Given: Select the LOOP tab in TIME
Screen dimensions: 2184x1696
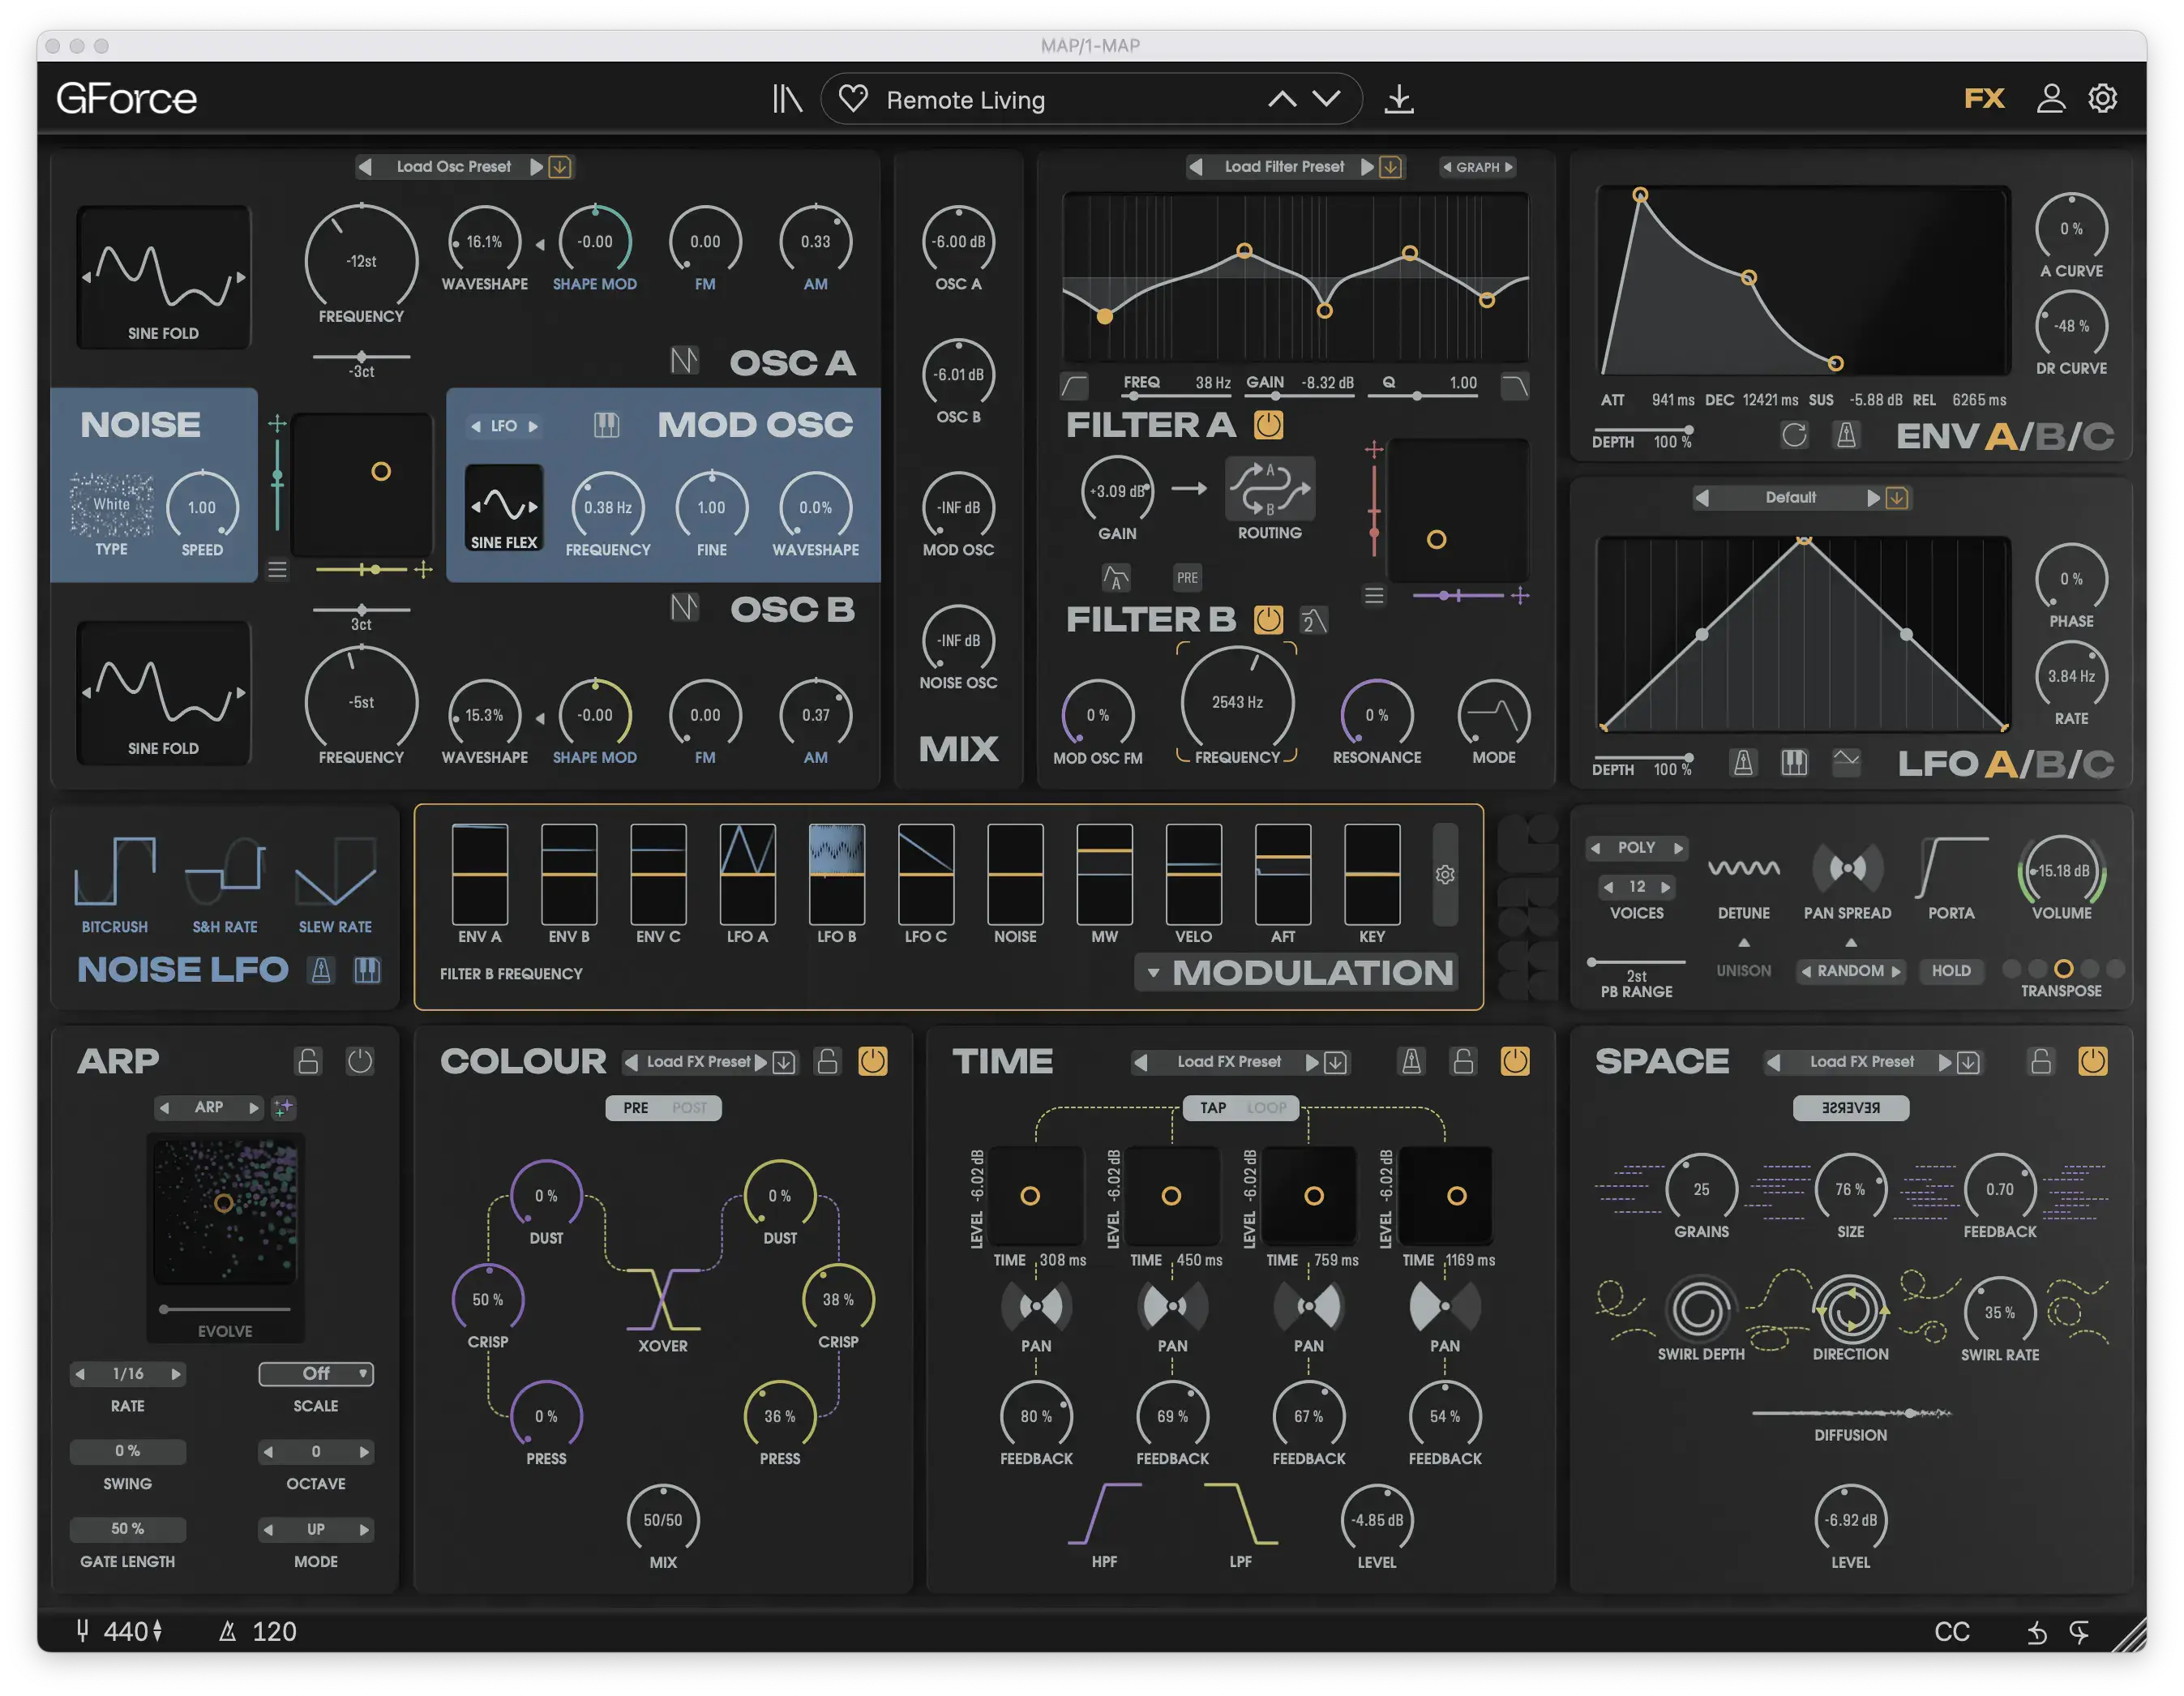Looking at the screenshot, I should [x=1267, y=1108].
